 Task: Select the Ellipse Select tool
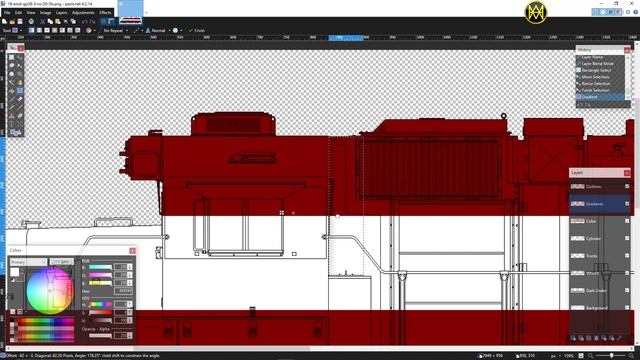(x=11, y=74)
